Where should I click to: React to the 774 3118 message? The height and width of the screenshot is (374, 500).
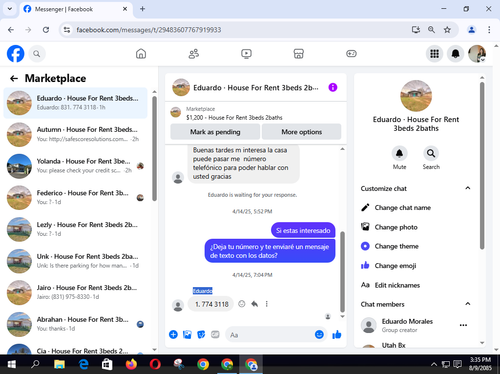click(242, 304)
